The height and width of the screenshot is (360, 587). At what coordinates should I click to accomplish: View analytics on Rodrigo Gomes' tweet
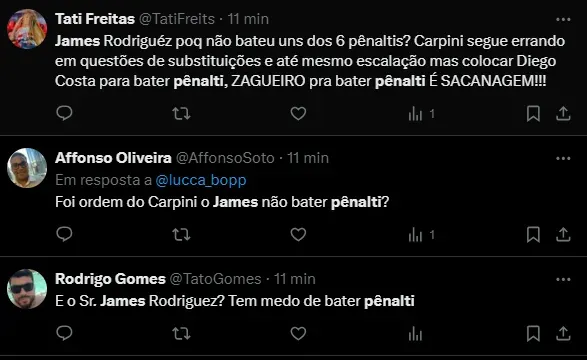click(x=415, y=333)
